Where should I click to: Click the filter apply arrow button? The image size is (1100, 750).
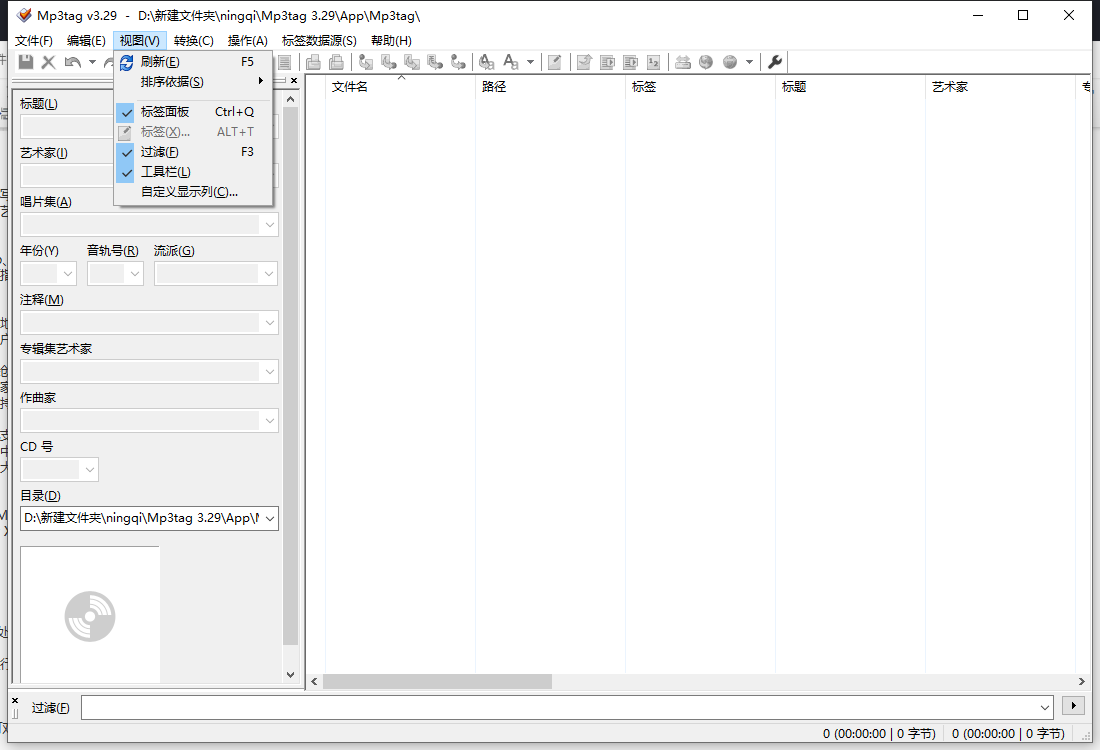coord(1073,706)
